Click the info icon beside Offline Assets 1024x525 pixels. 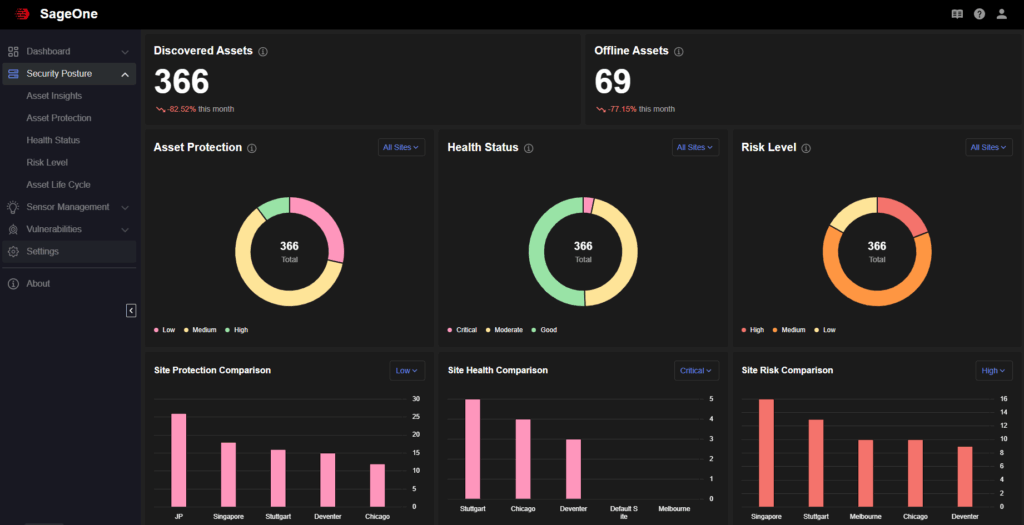point(678,51)
